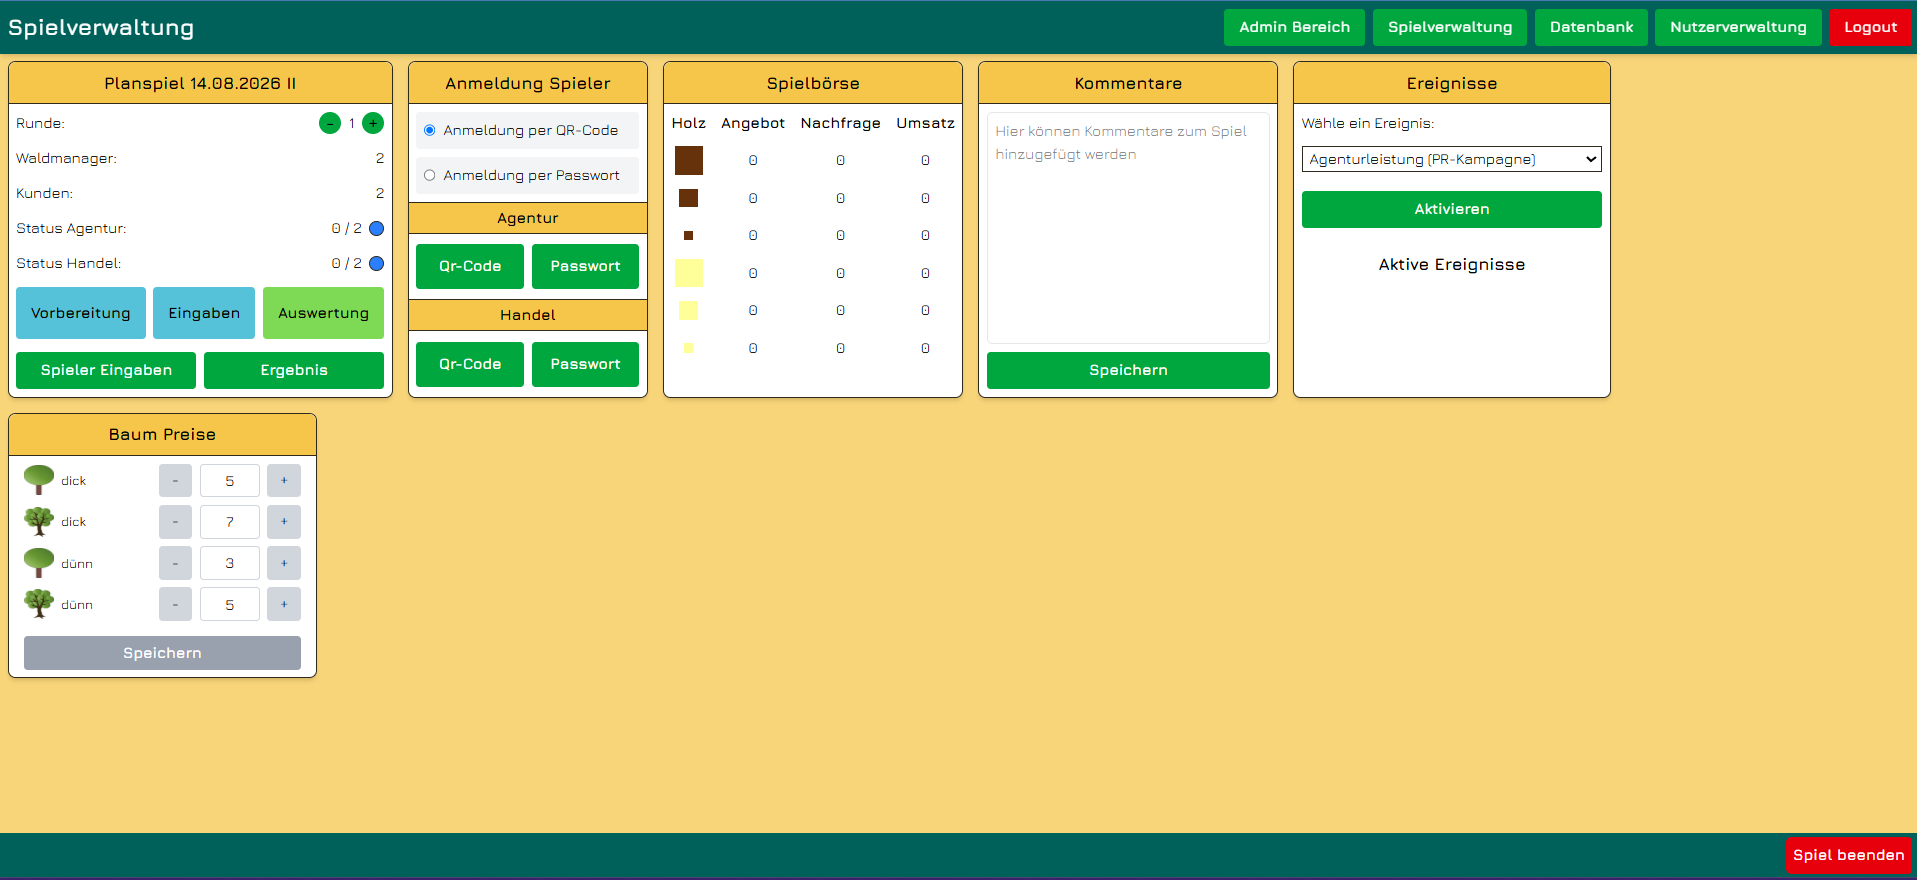Click the blue Status Agentur indicator dot

[x=377, y=228]
